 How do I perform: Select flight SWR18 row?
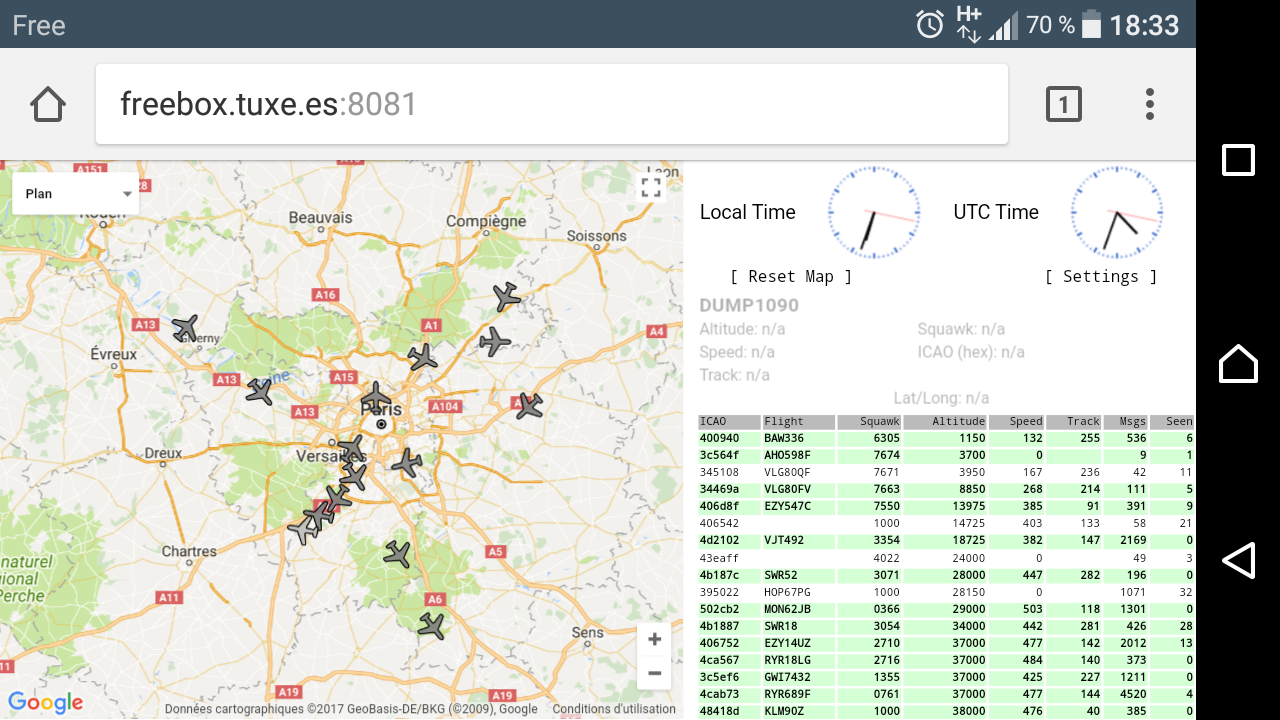click(x=946, y=626)
